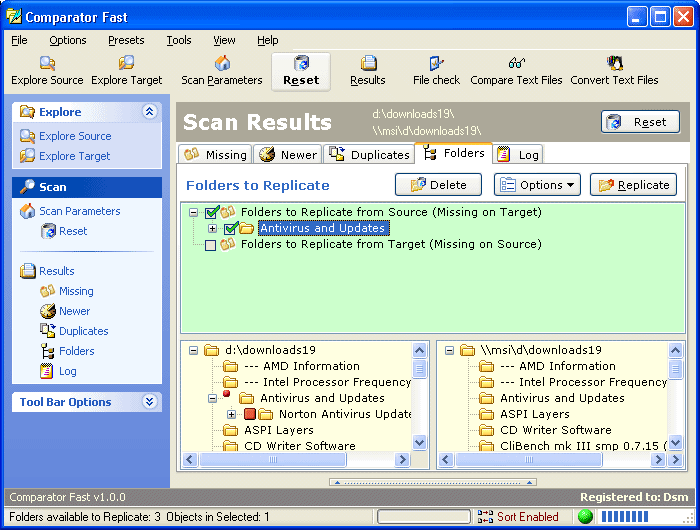
Task: Click the Replicate button
Action: point(633,185)
